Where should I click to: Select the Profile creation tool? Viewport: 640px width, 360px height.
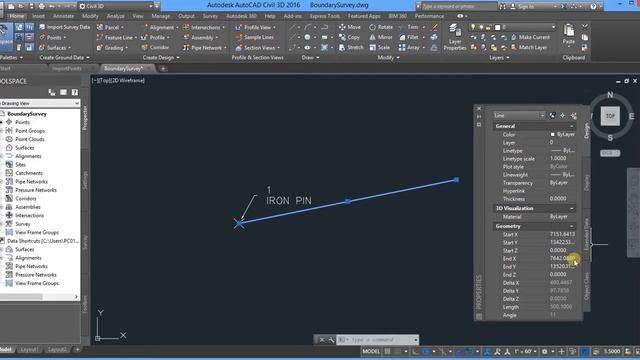(x=155, y=38)
